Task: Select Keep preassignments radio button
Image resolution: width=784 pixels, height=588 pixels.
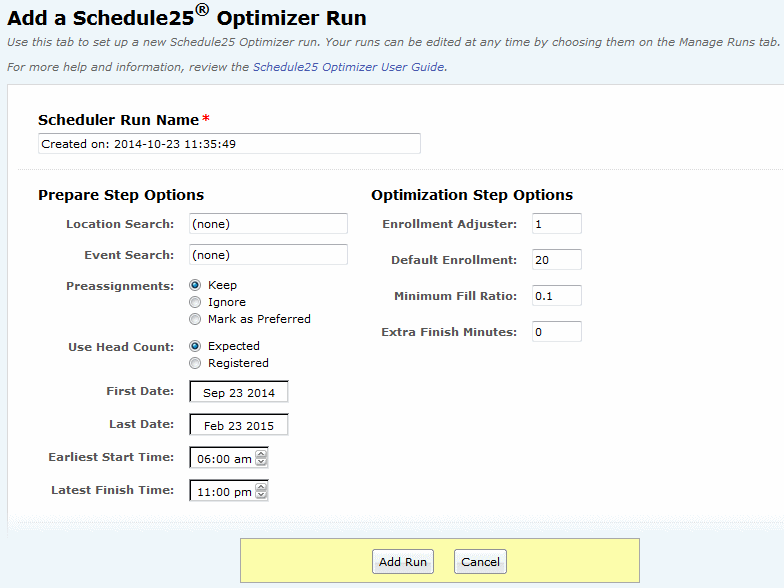Action: [x=195, y=285]
